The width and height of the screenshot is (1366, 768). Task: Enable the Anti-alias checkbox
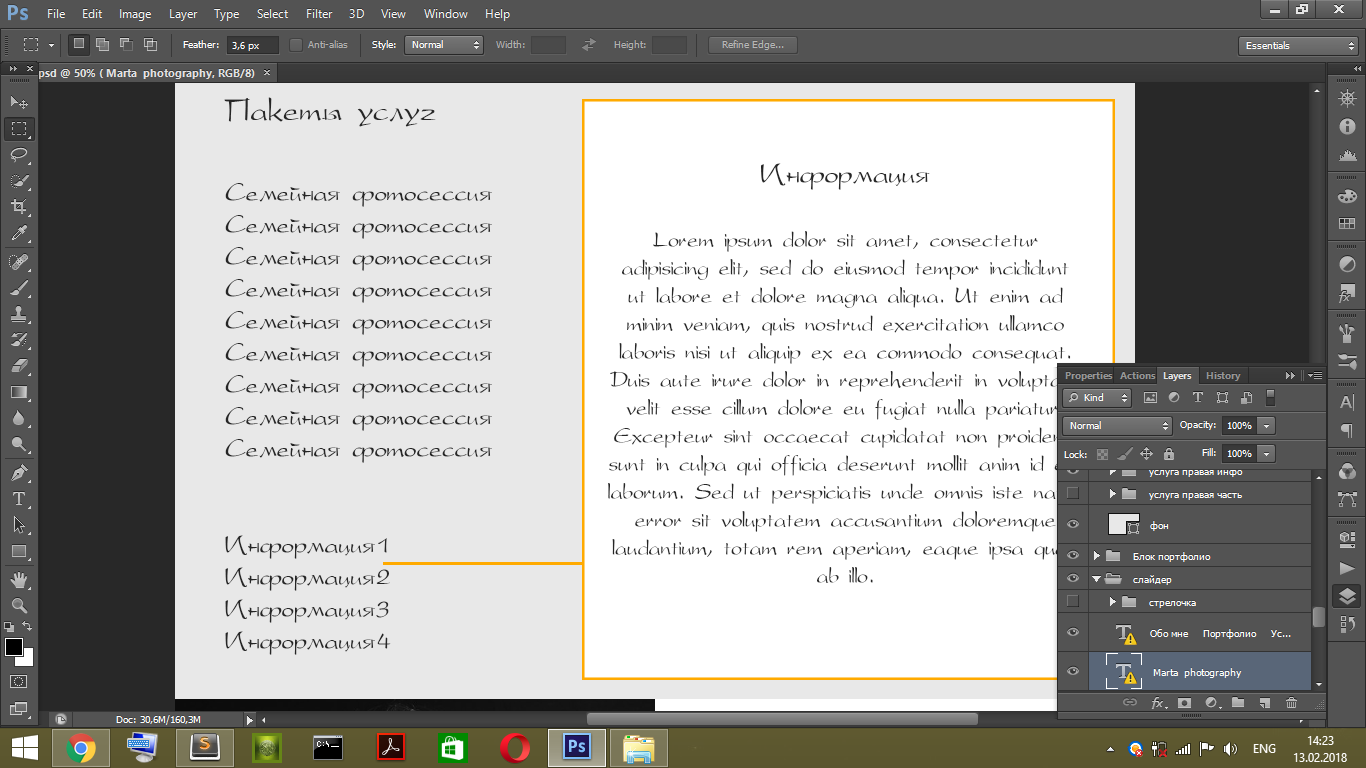click(296, 45)
